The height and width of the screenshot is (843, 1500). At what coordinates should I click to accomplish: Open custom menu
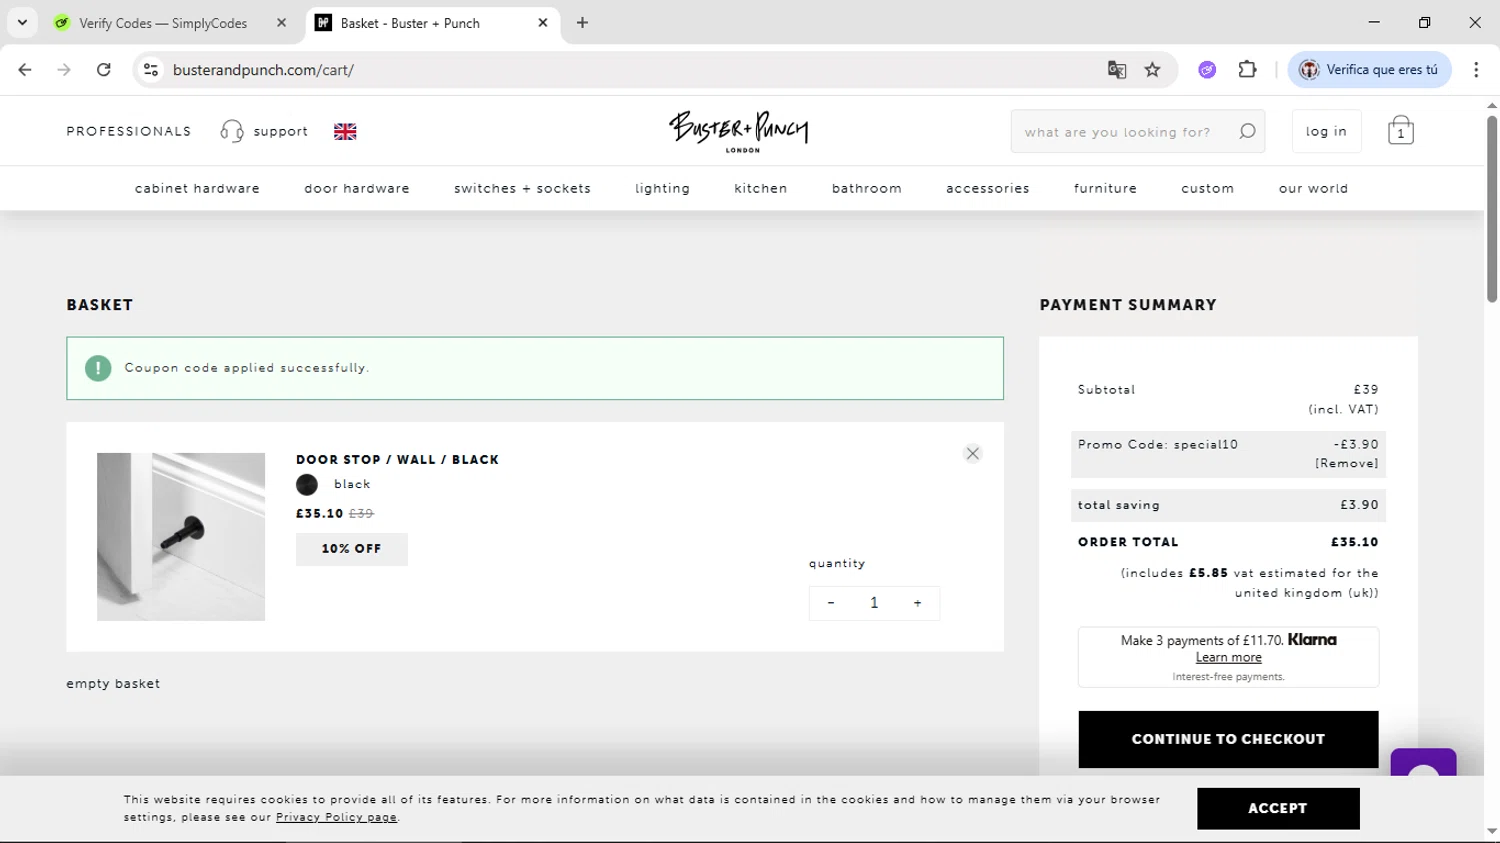point(1207,188)
